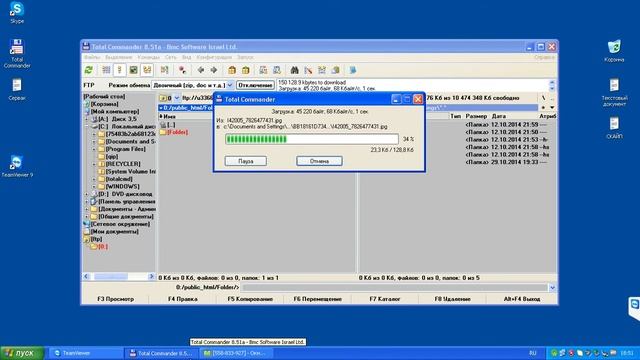Image resolution: width=640 pixels, height=360 pixels.
Task: Go forward using the right arrow icon
Action: click(x=214, y=70)
